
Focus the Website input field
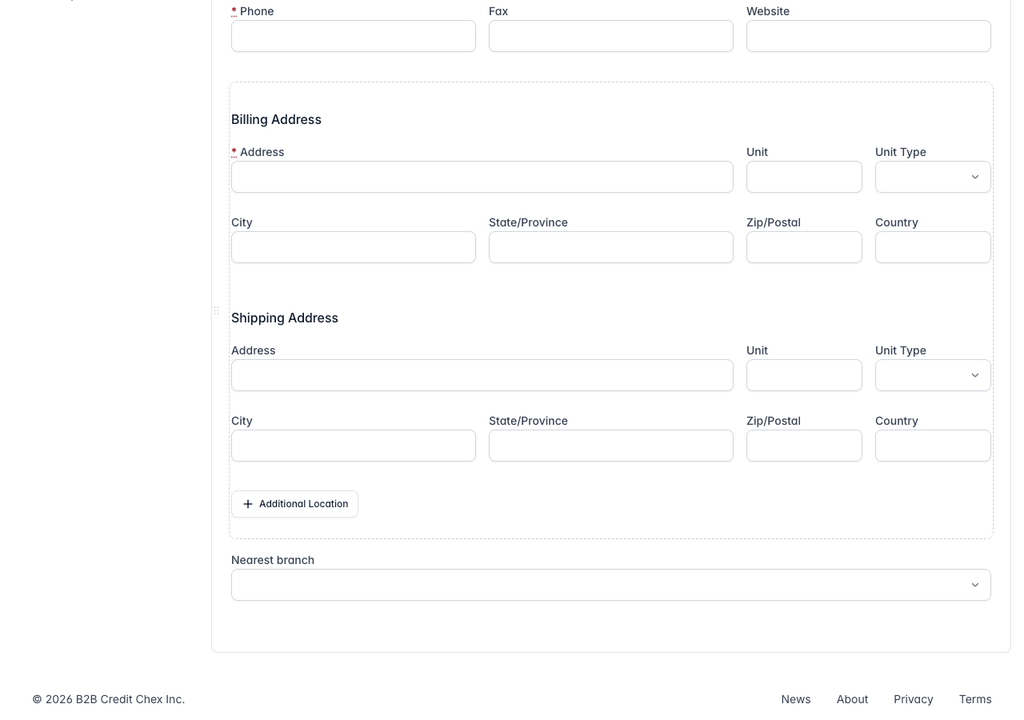tap(869, 36)
